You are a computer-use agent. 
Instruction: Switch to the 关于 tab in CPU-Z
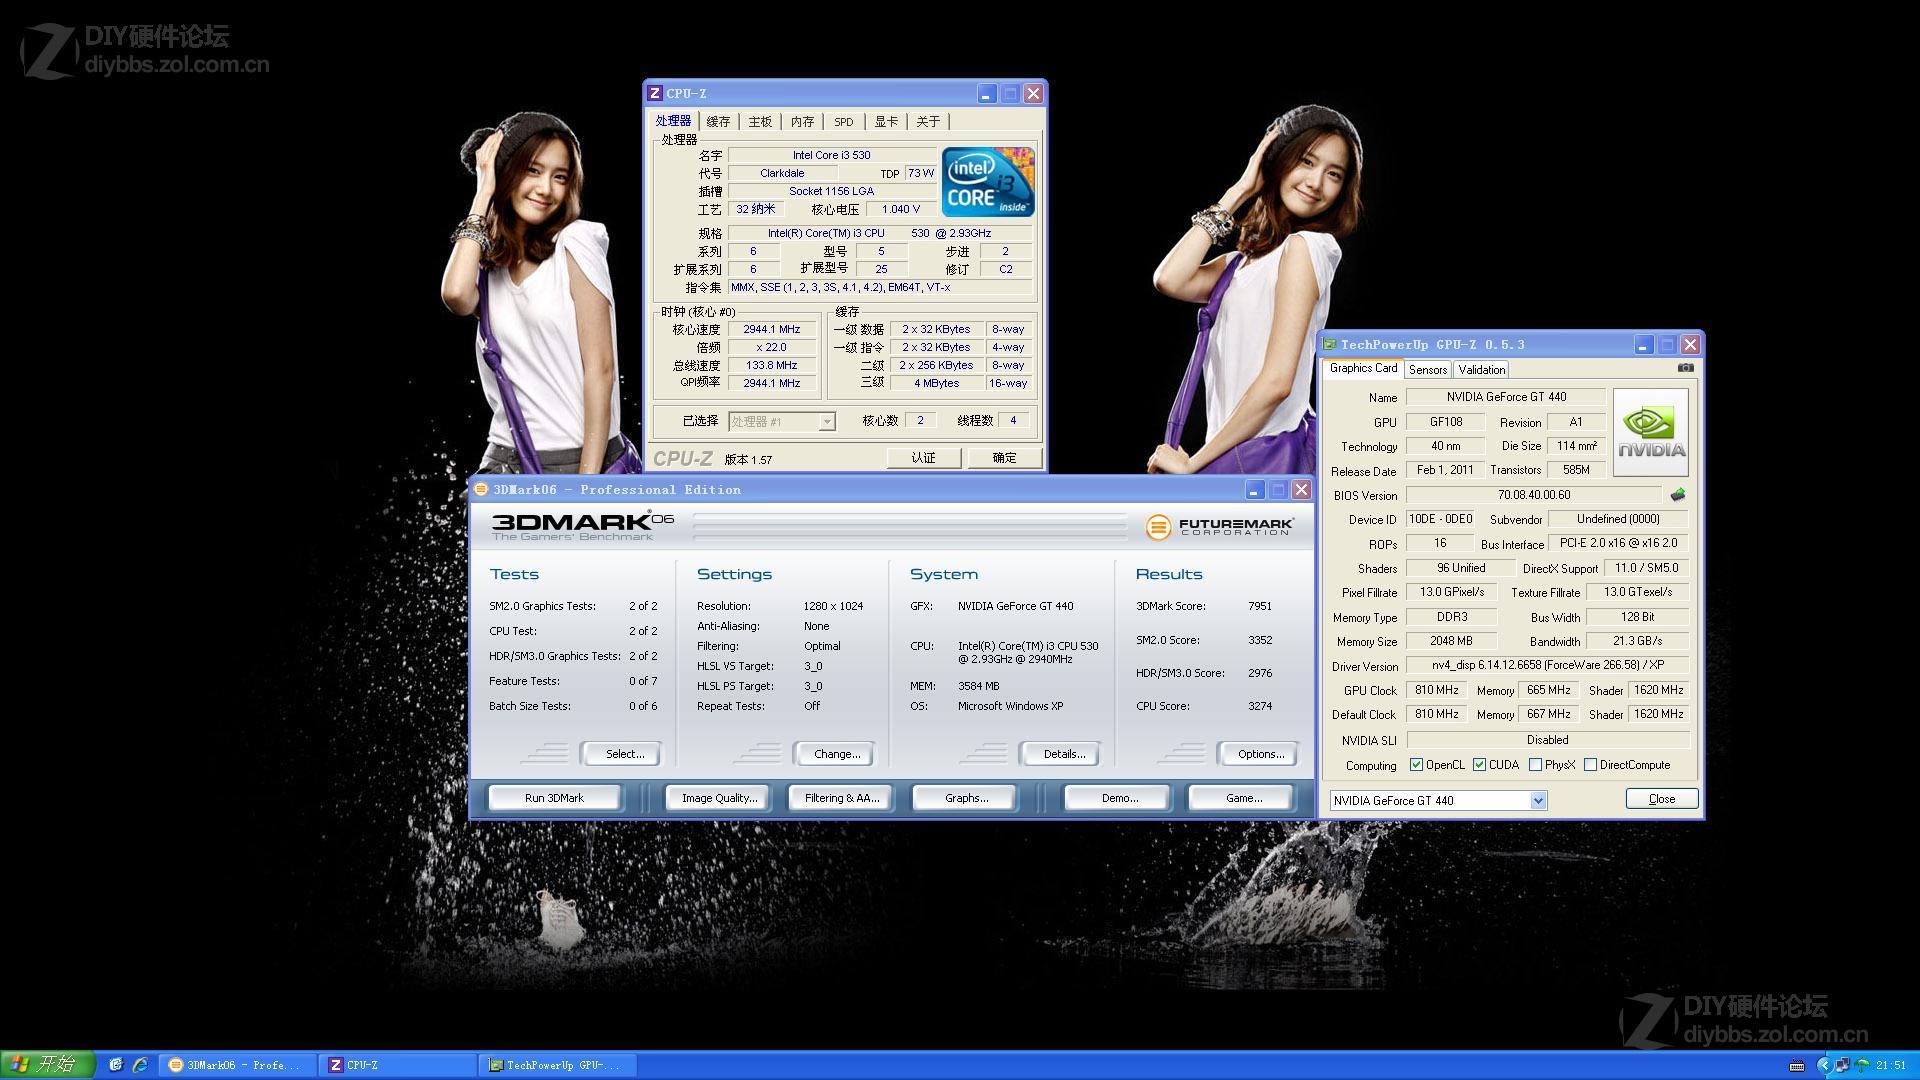coord(928,122)
